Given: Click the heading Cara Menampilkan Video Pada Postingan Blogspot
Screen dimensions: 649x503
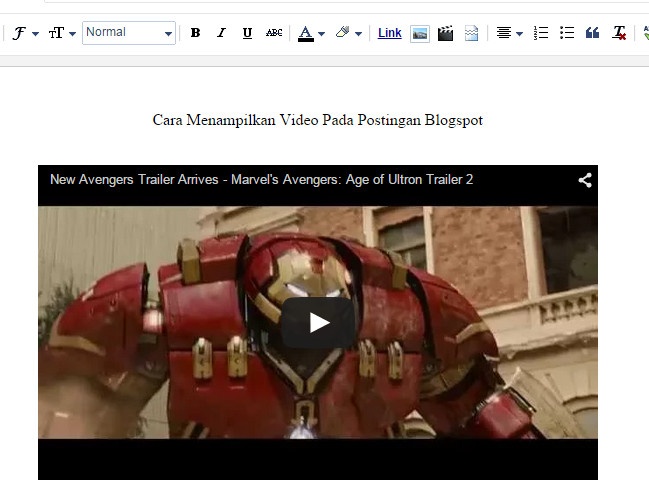Looking at the screenshot, I should pyautogui.click(x=317, y=120).
